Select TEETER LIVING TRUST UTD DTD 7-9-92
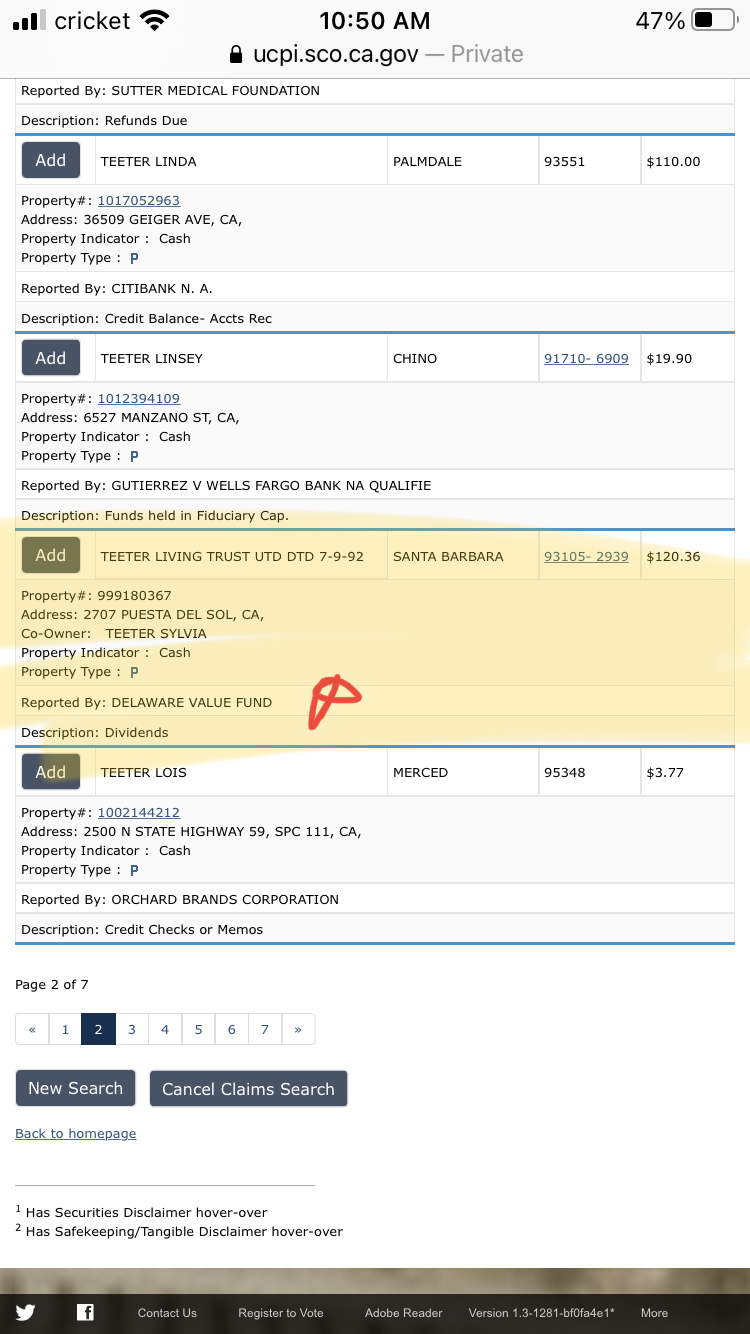Image resolution: width=750 pixels, height=1334 pixels. [x=232, y=557]
